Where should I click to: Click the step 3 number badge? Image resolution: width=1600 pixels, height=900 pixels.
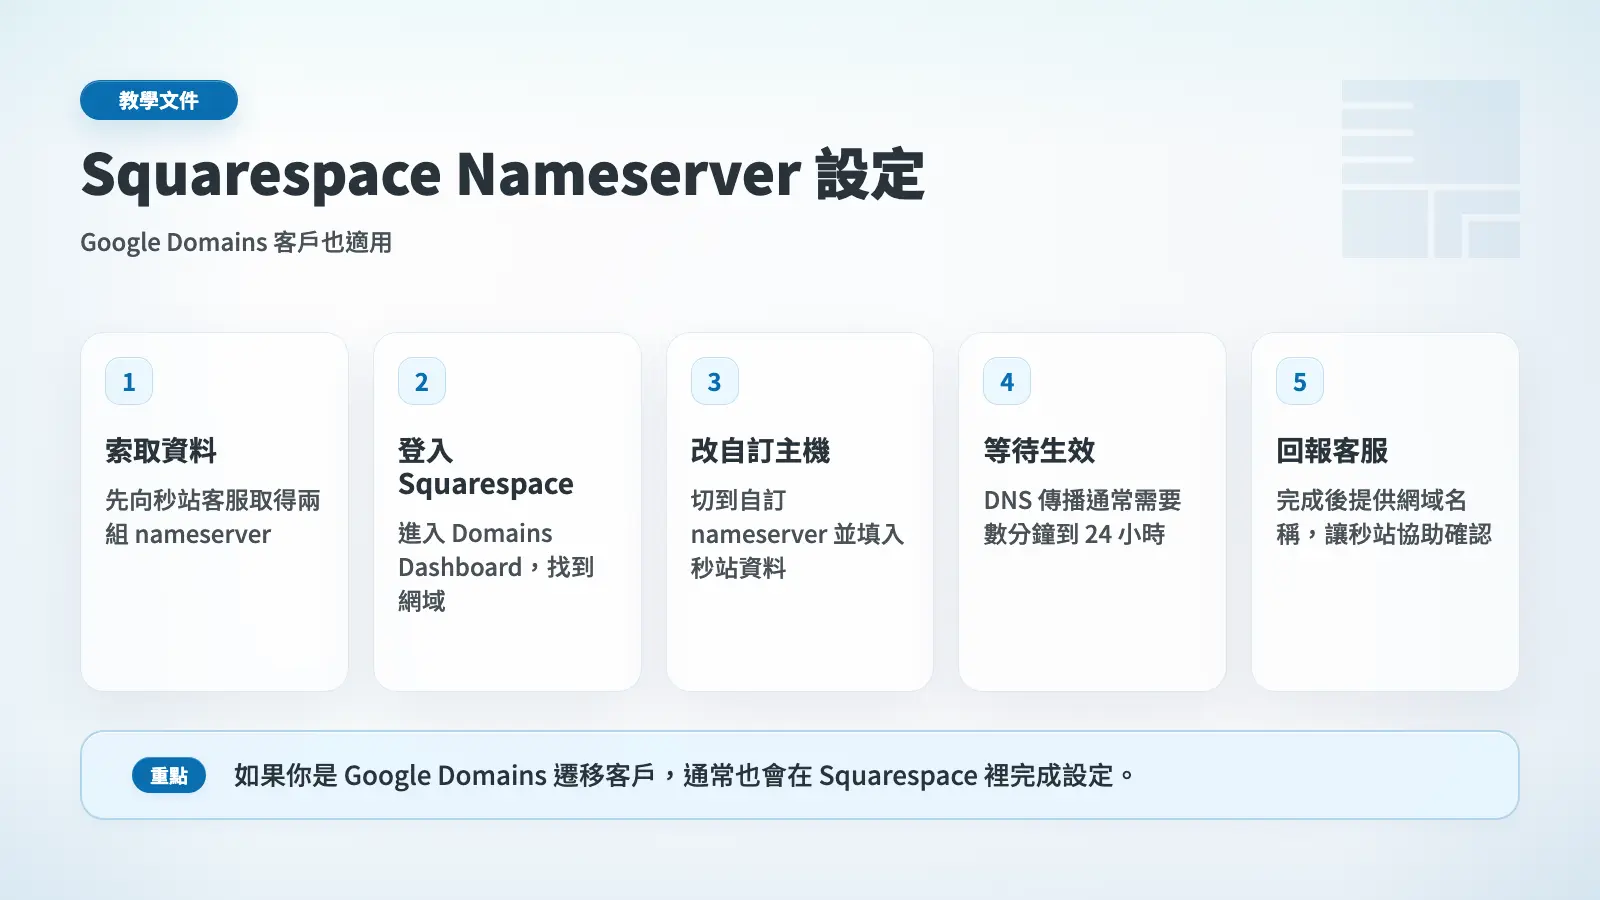coord(715,381)
